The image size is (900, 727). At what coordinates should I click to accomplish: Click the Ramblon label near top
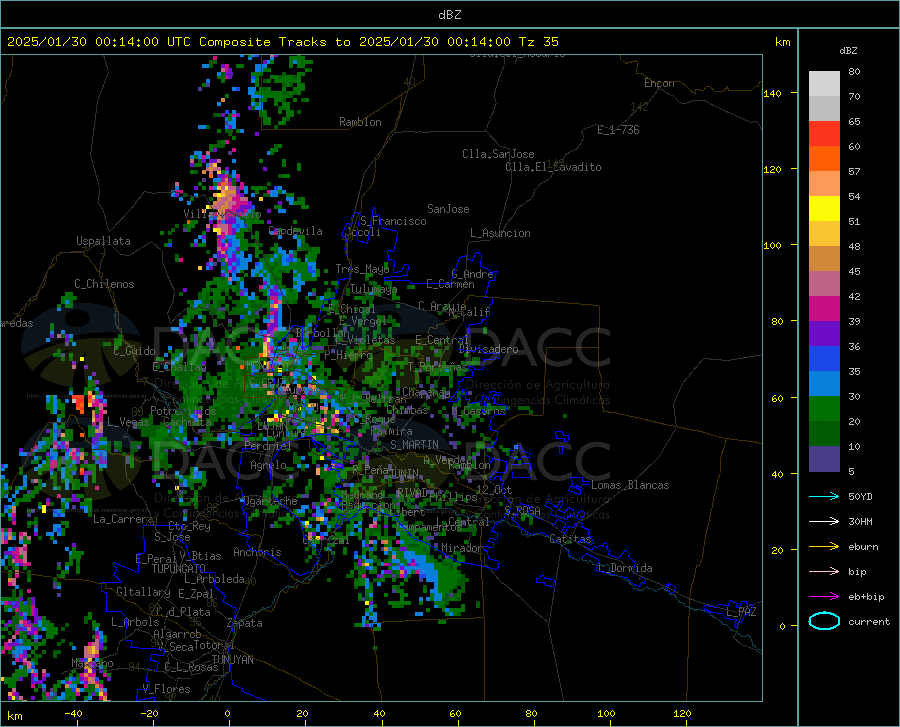pyautogui.click(x=360, y=122)
